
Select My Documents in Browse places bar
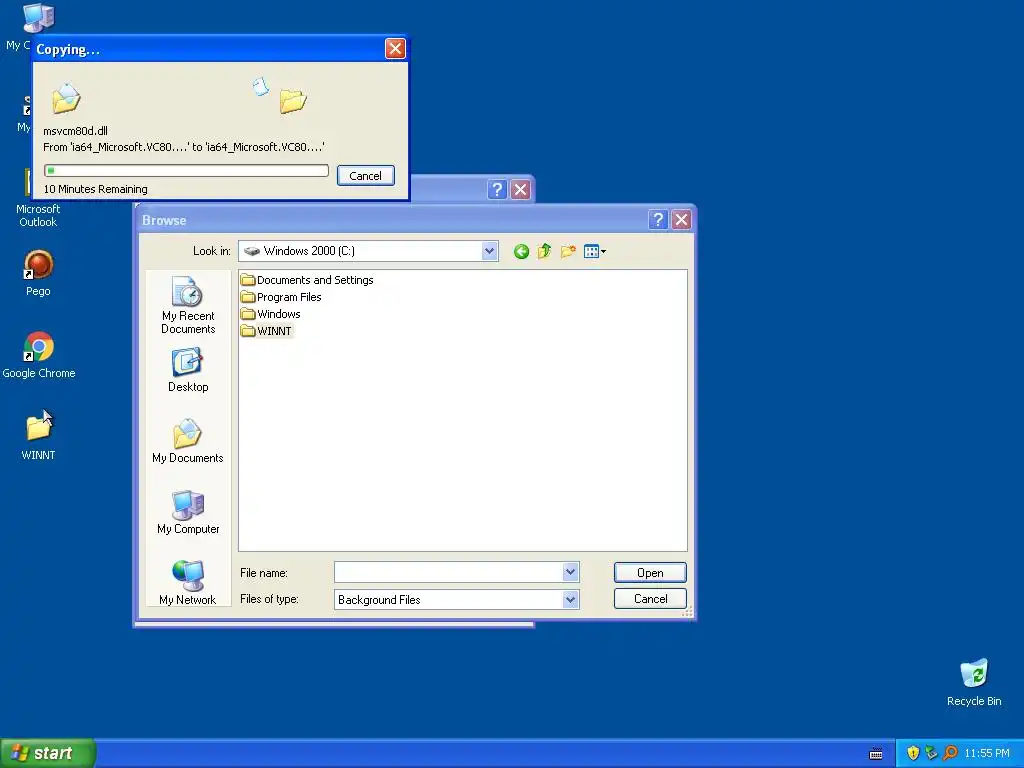(x=188, y=441)
